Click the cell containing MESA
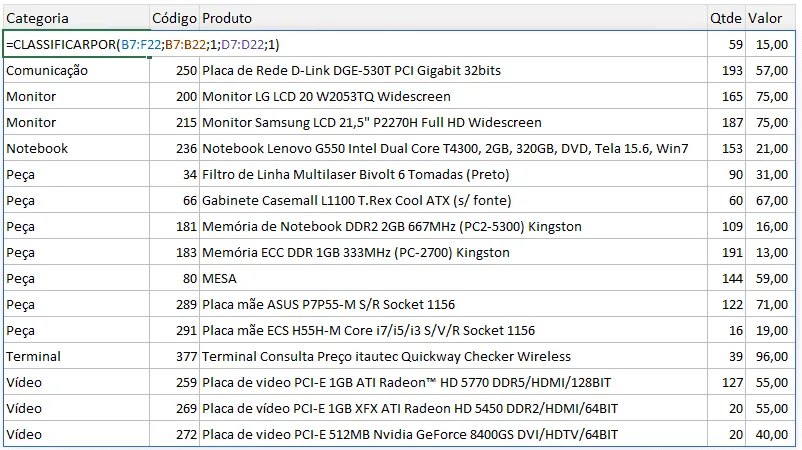 453,278
